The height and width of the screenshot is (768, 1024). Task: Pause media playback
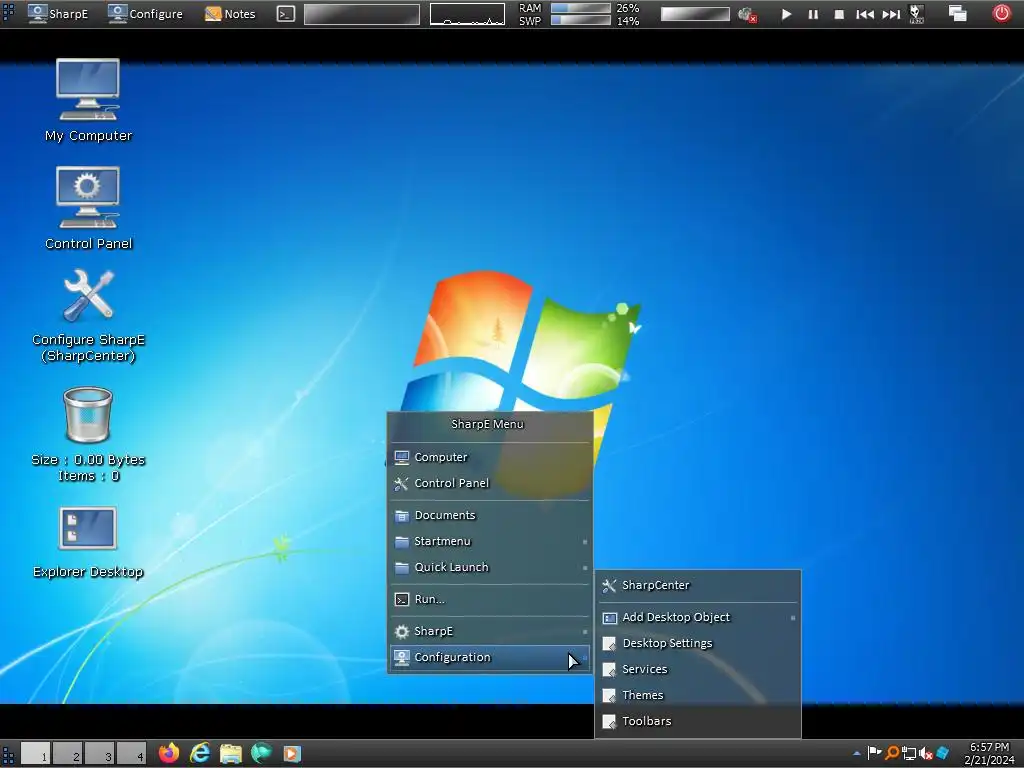pyautogui.click(x=813, y=14)
